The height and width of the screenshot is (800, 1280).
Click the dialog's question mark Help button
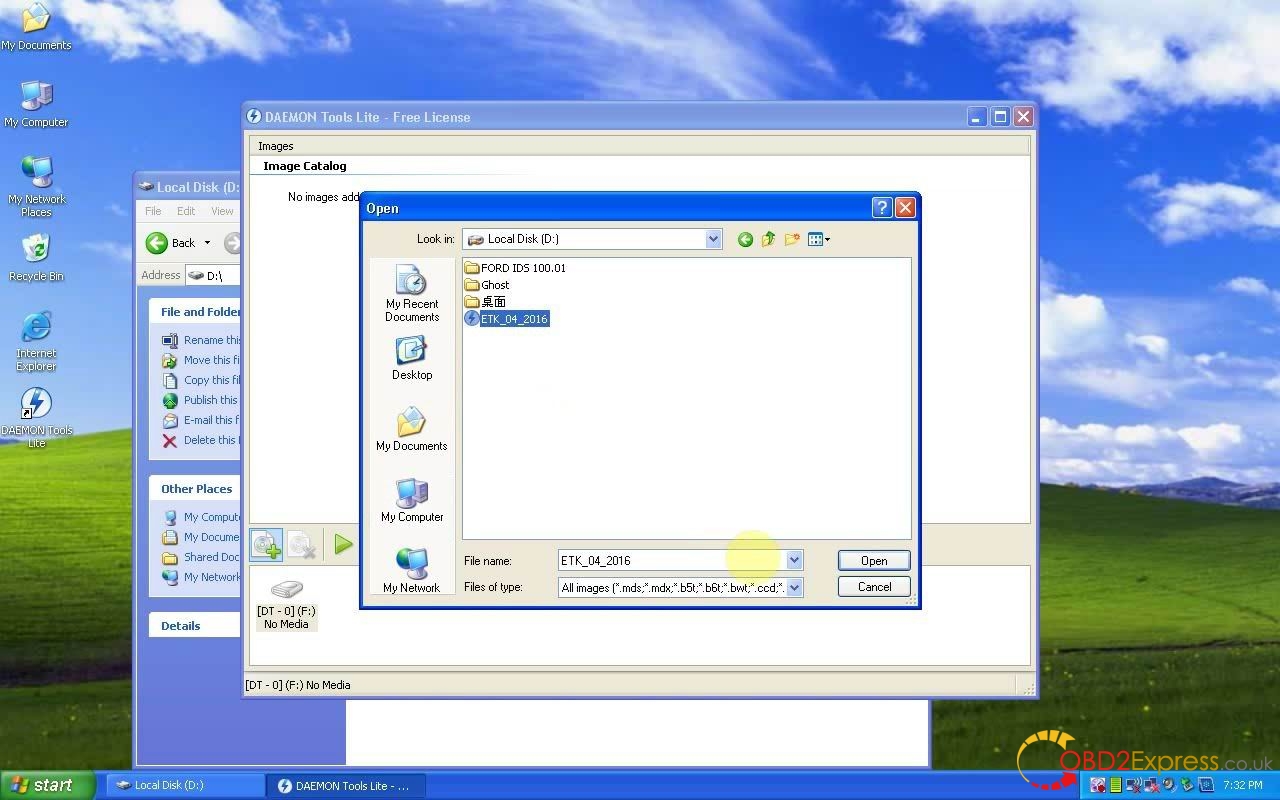881,208
